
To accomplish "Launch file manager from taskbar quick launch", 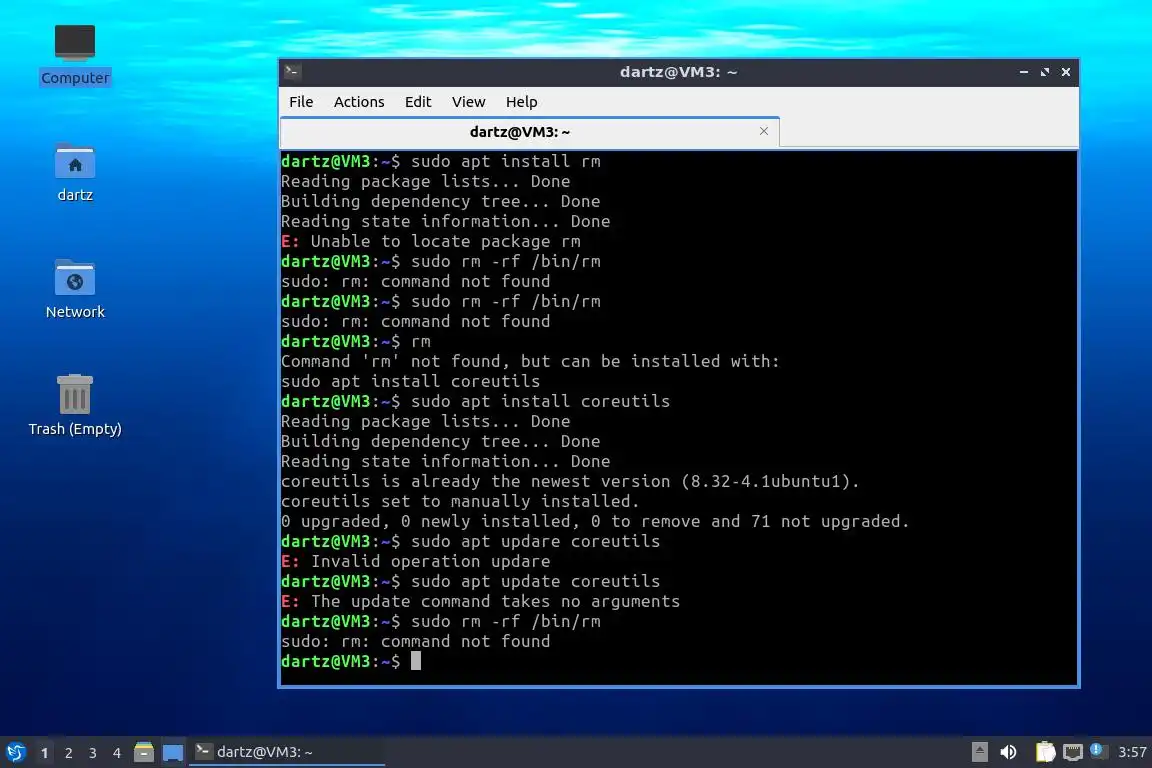I will [144, 752].
